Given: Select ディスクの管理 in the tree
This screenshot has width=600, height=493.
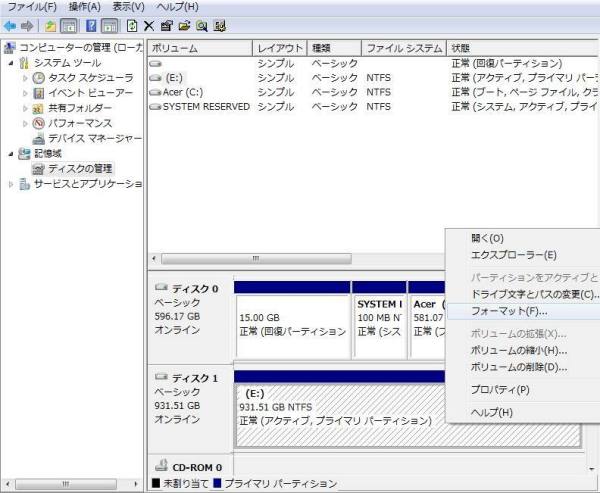Looking at the screenshot, I should click(80, 168).
